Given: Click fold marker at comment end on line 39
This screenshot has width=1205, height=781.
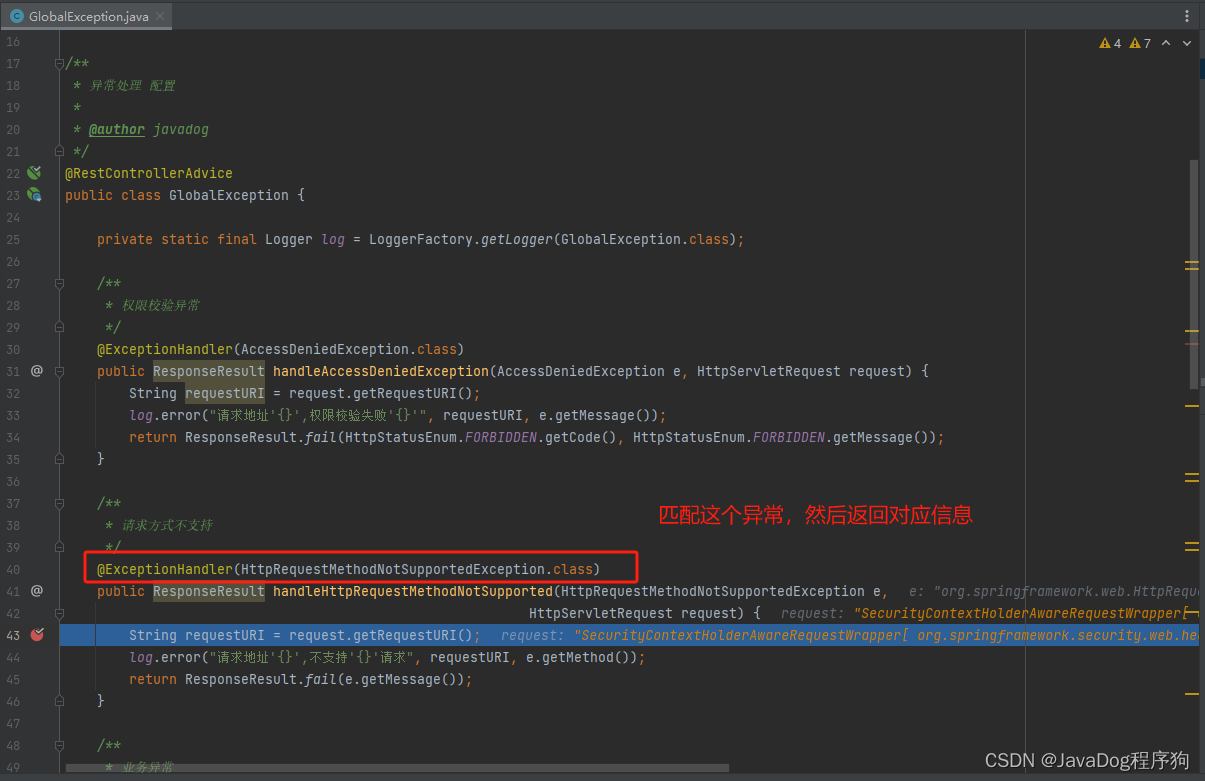Looking at the screenshot, I should (x=60, y=547).
